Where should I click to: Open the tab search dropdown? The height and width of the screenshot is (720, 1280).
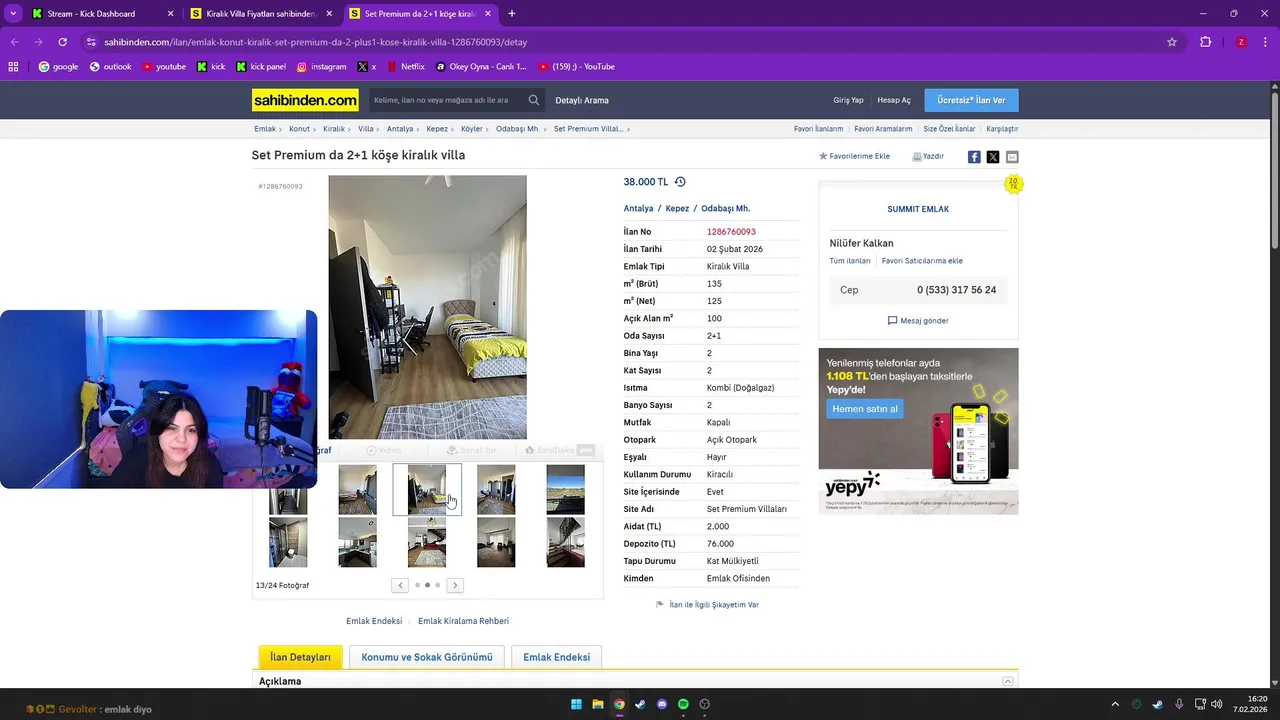click(13, 14)
